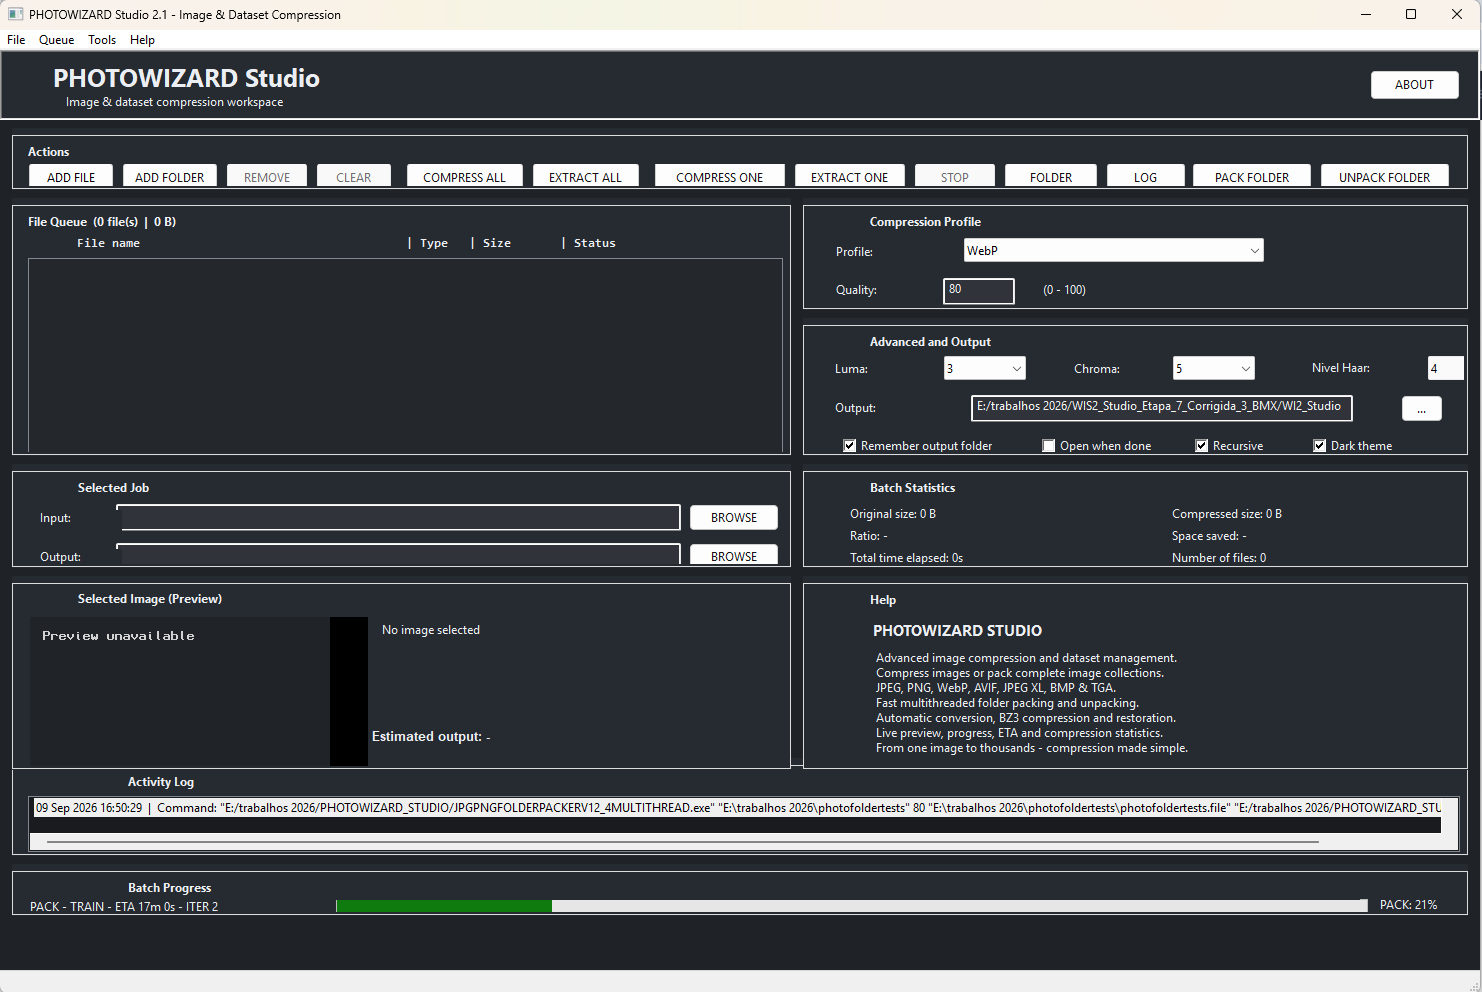The width and height of the screenshot is (1482, 992).
Task: Click the batch progress bar
Action: pos(852,905)
